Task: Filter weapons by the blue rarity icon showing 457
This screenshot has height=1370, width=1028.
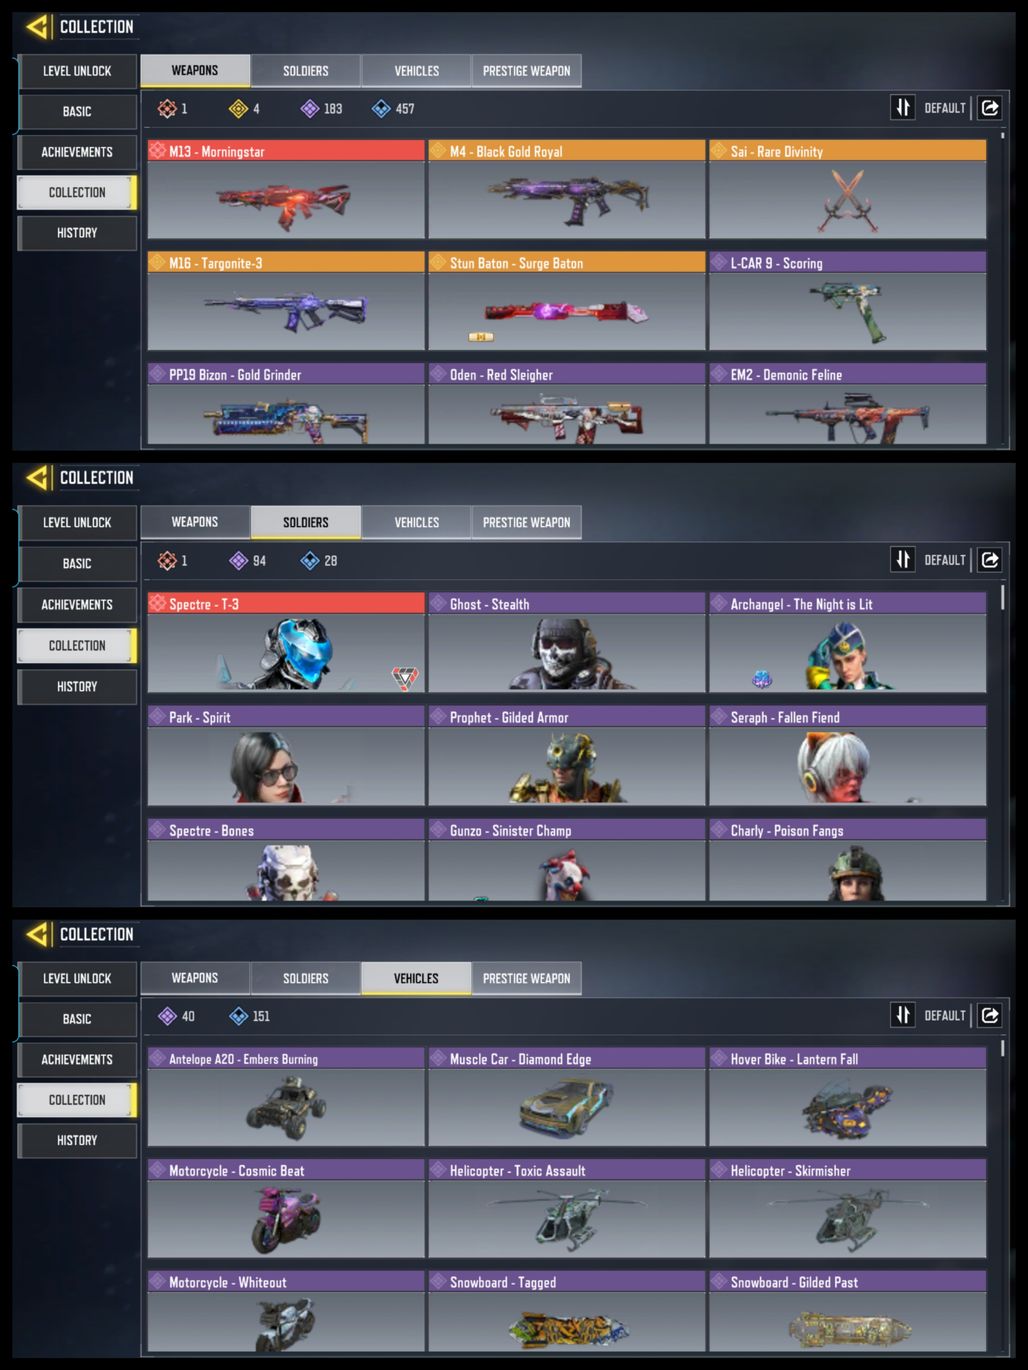Action: [381, 109]
